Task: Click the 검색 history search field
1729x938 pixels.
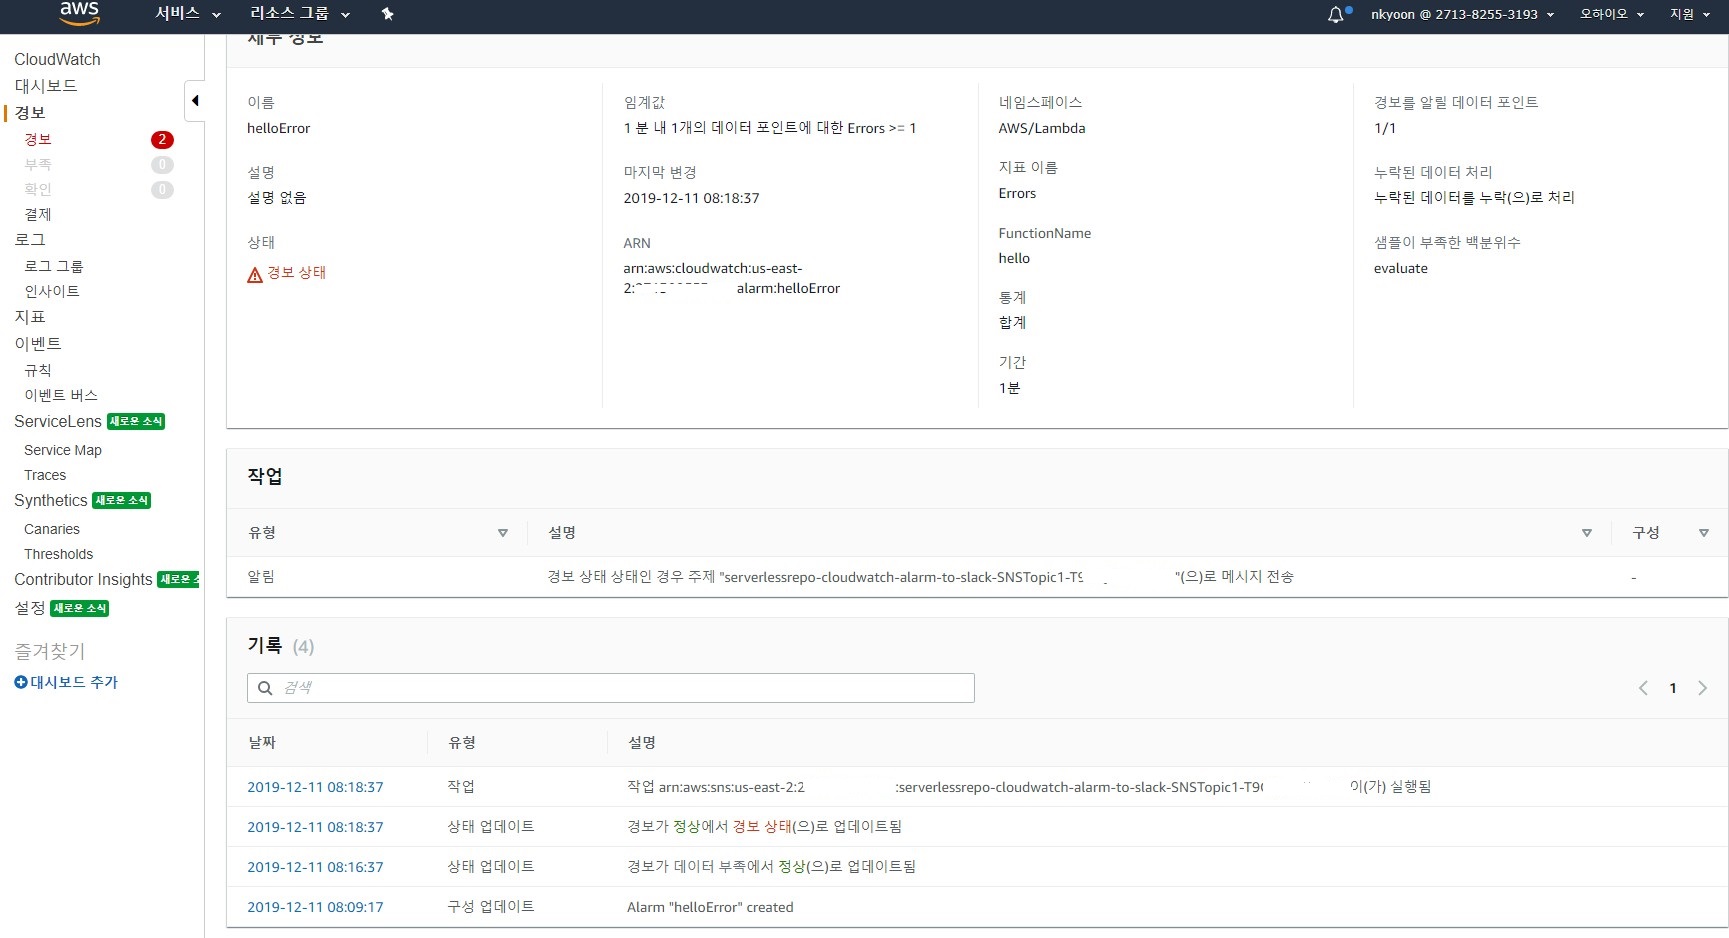Action: 611,688
